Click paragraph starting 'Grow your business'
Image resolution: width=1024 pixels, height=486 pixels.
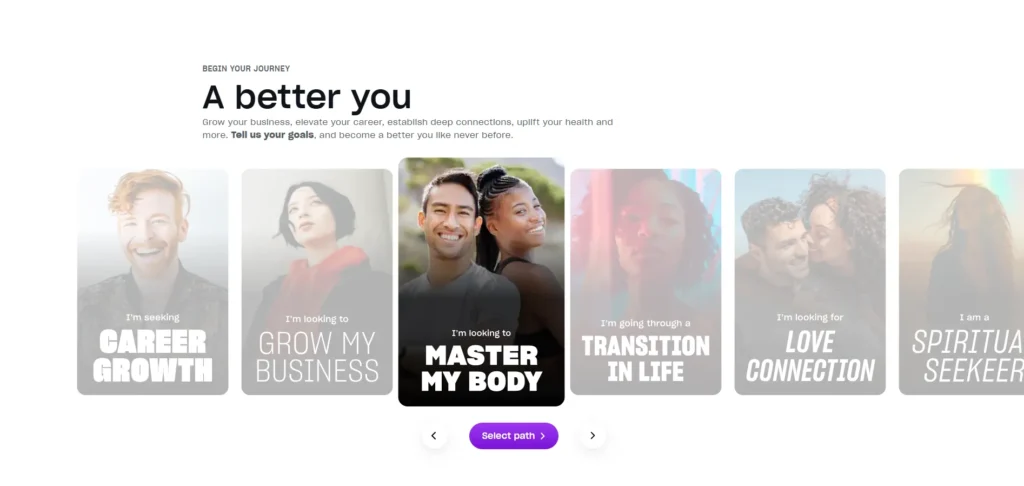point(408,129)
